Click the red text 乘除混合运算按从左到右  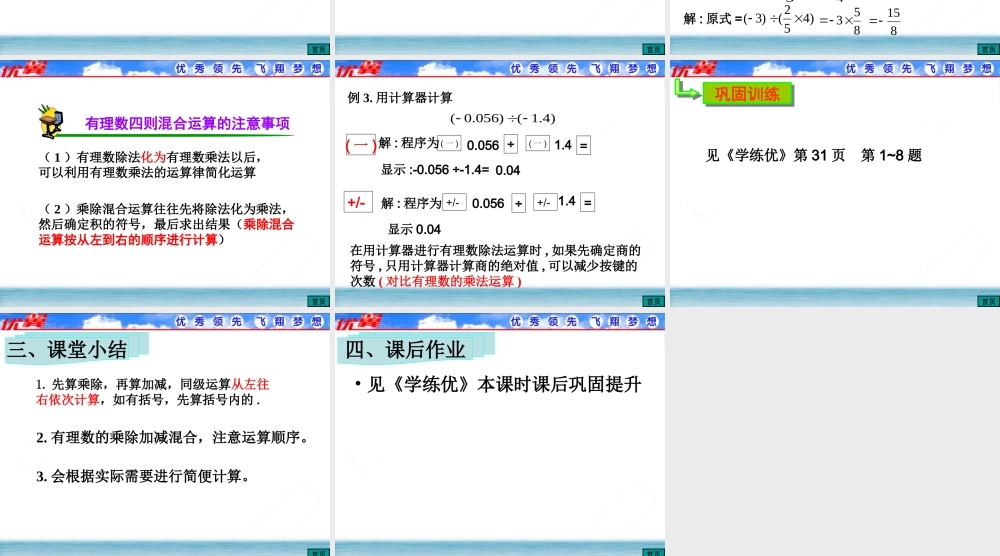click(166, 232)
